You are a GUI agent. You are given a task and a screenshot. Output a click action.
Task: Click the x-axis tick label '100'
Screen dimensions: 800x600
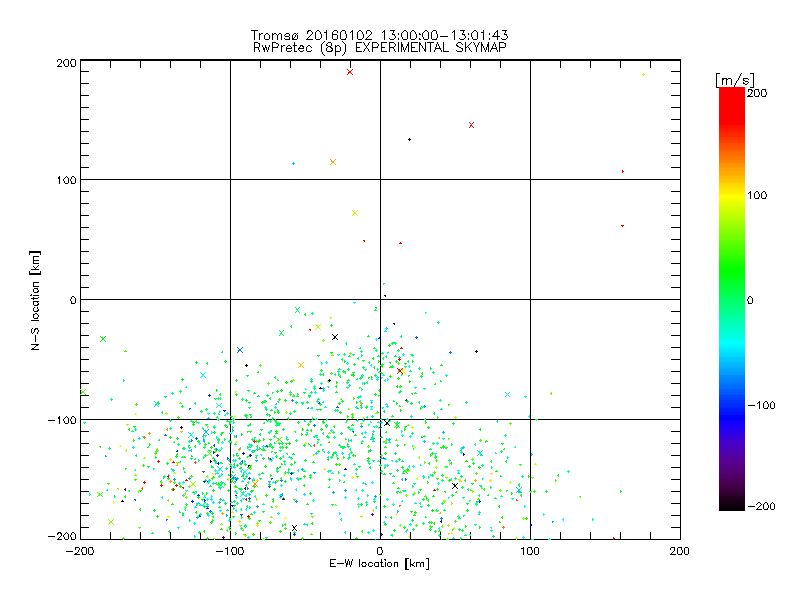pos(530,551)
